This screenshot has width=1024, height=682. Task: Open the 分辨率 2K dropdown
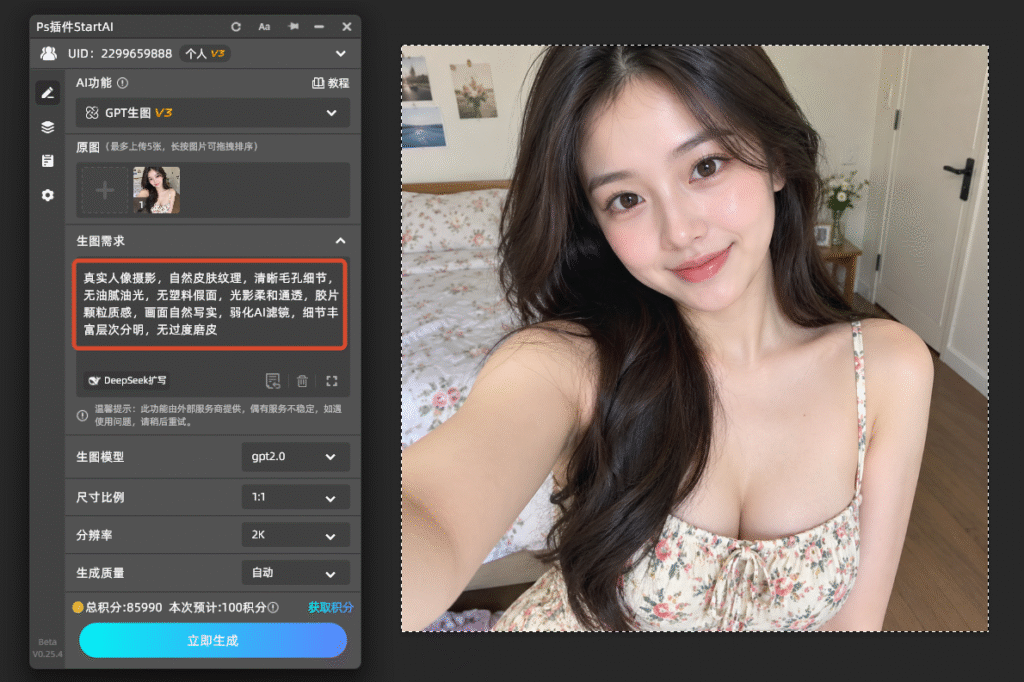[295, 535]
